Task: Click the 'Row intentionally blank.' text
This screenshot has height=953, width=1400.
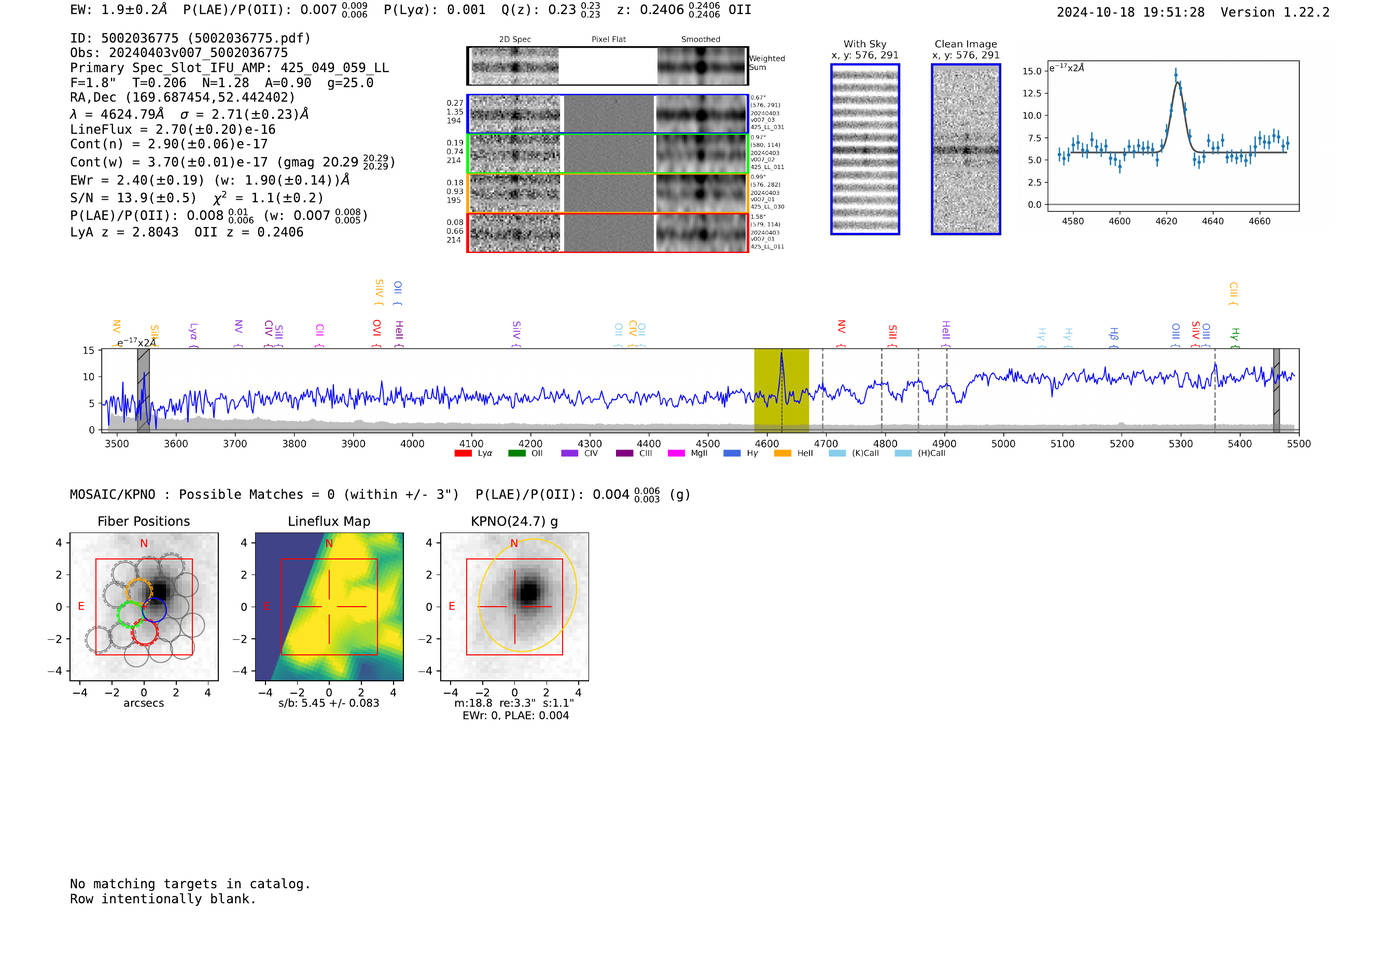Action: point(163,899)
